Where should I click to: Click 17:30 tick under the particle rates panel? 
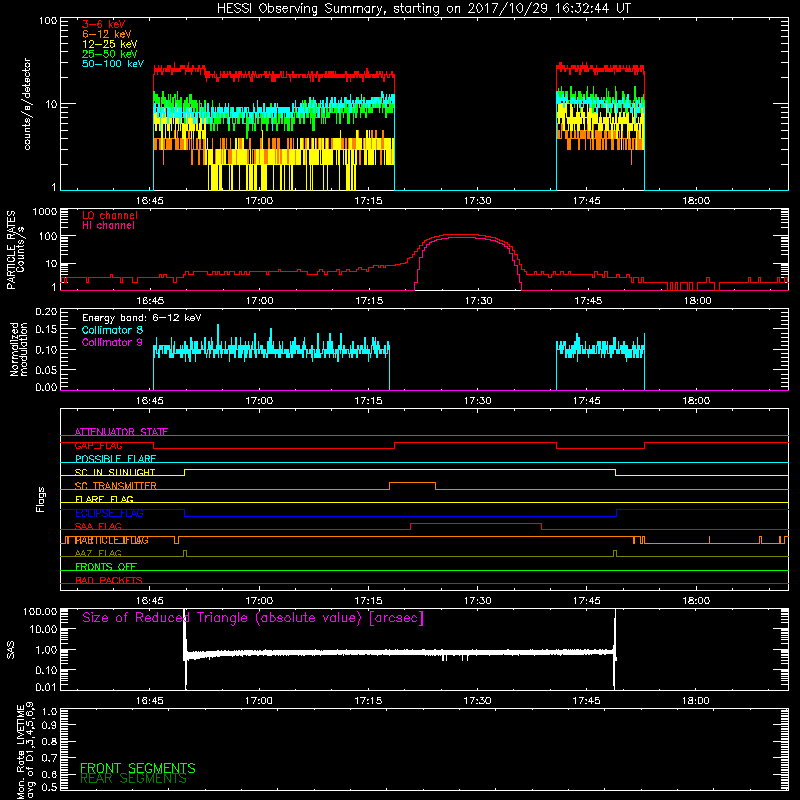click(479, 301)
